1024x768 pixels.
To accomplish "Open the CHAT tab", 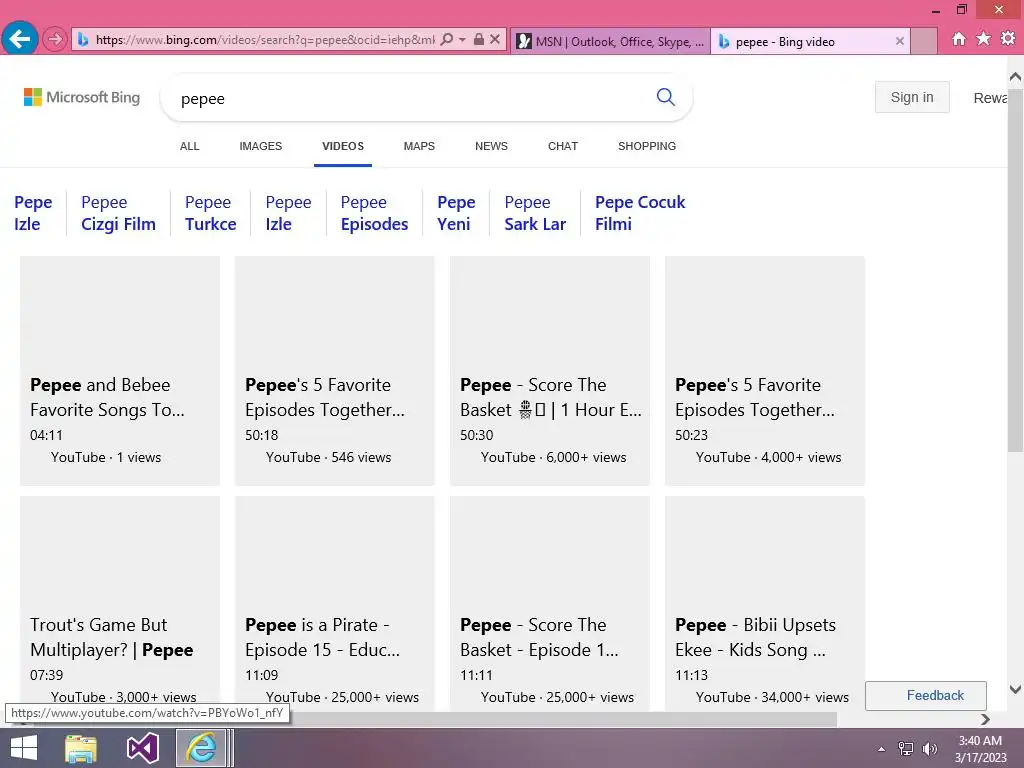I will point(563,146).
